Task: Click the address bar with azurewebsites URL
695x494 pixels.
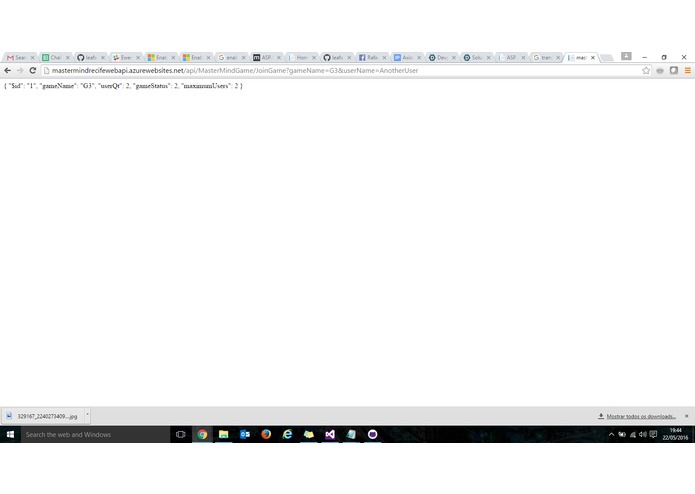Action: pos(341,70)
